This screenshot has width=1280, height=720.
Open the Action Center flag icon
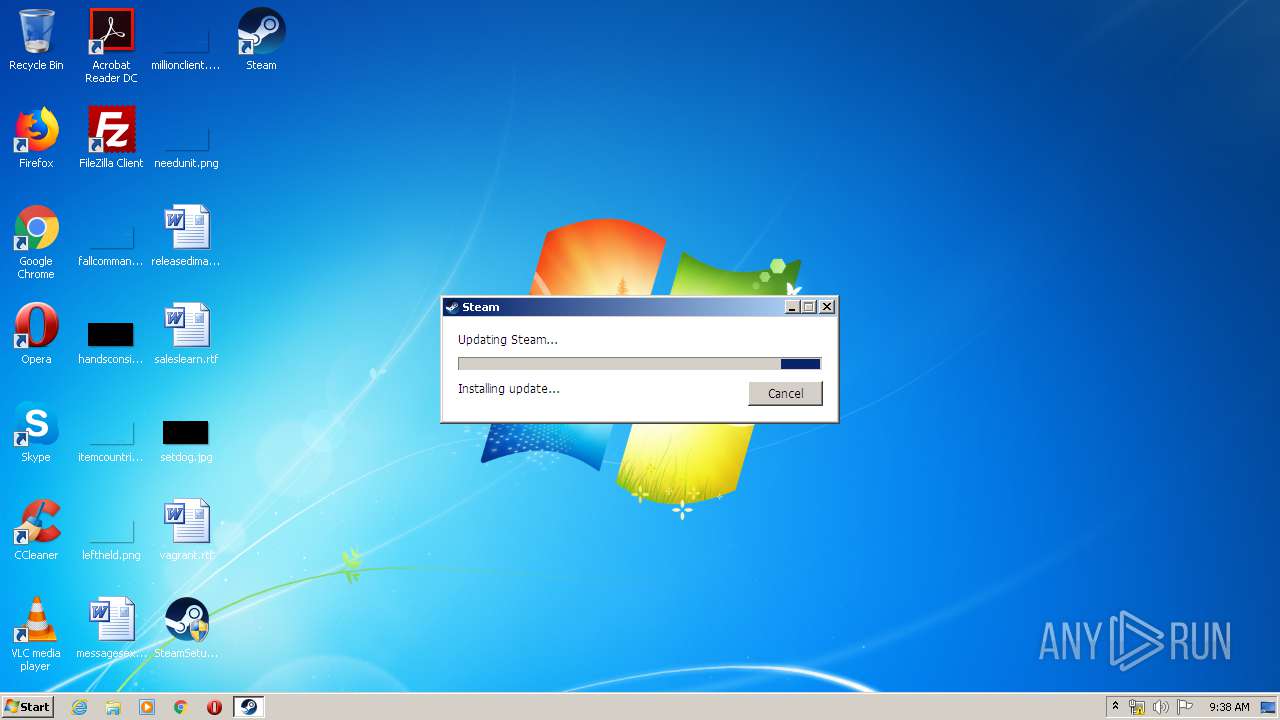click(1184, 707)
